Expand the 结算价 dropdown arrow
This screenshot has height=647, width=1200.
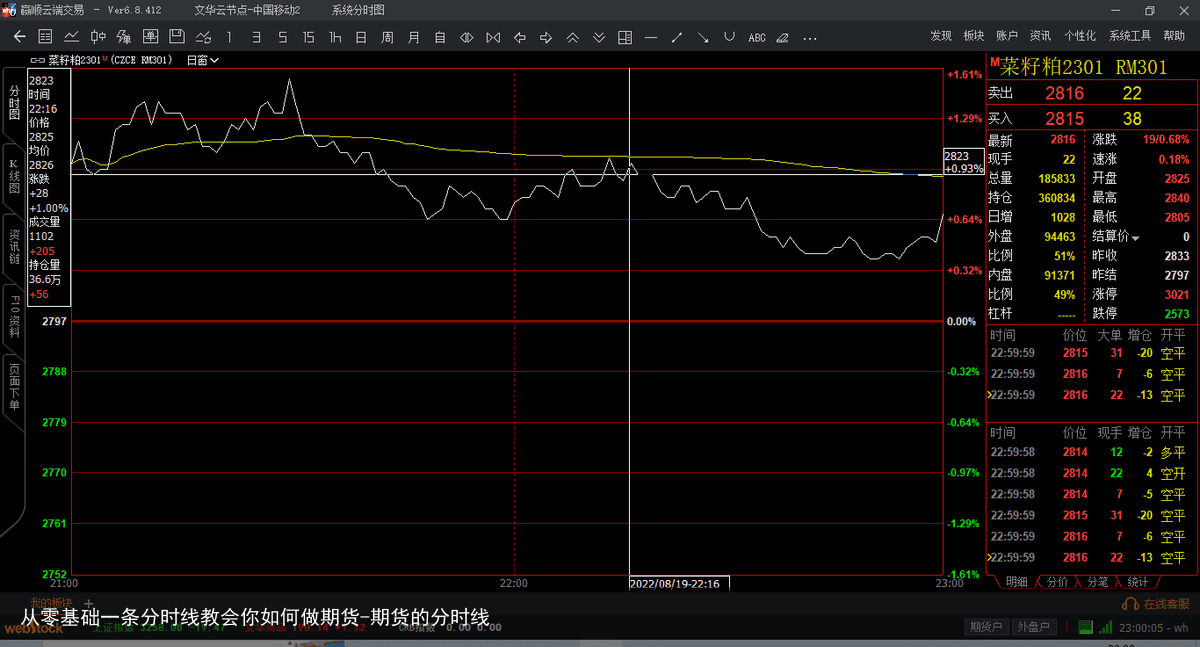pyautogui.click(x=1135, y=237)
